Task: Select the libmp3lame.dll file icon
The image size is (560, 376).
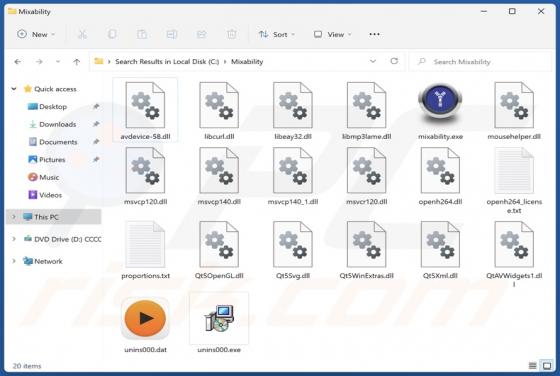Action: click(366, 105)
